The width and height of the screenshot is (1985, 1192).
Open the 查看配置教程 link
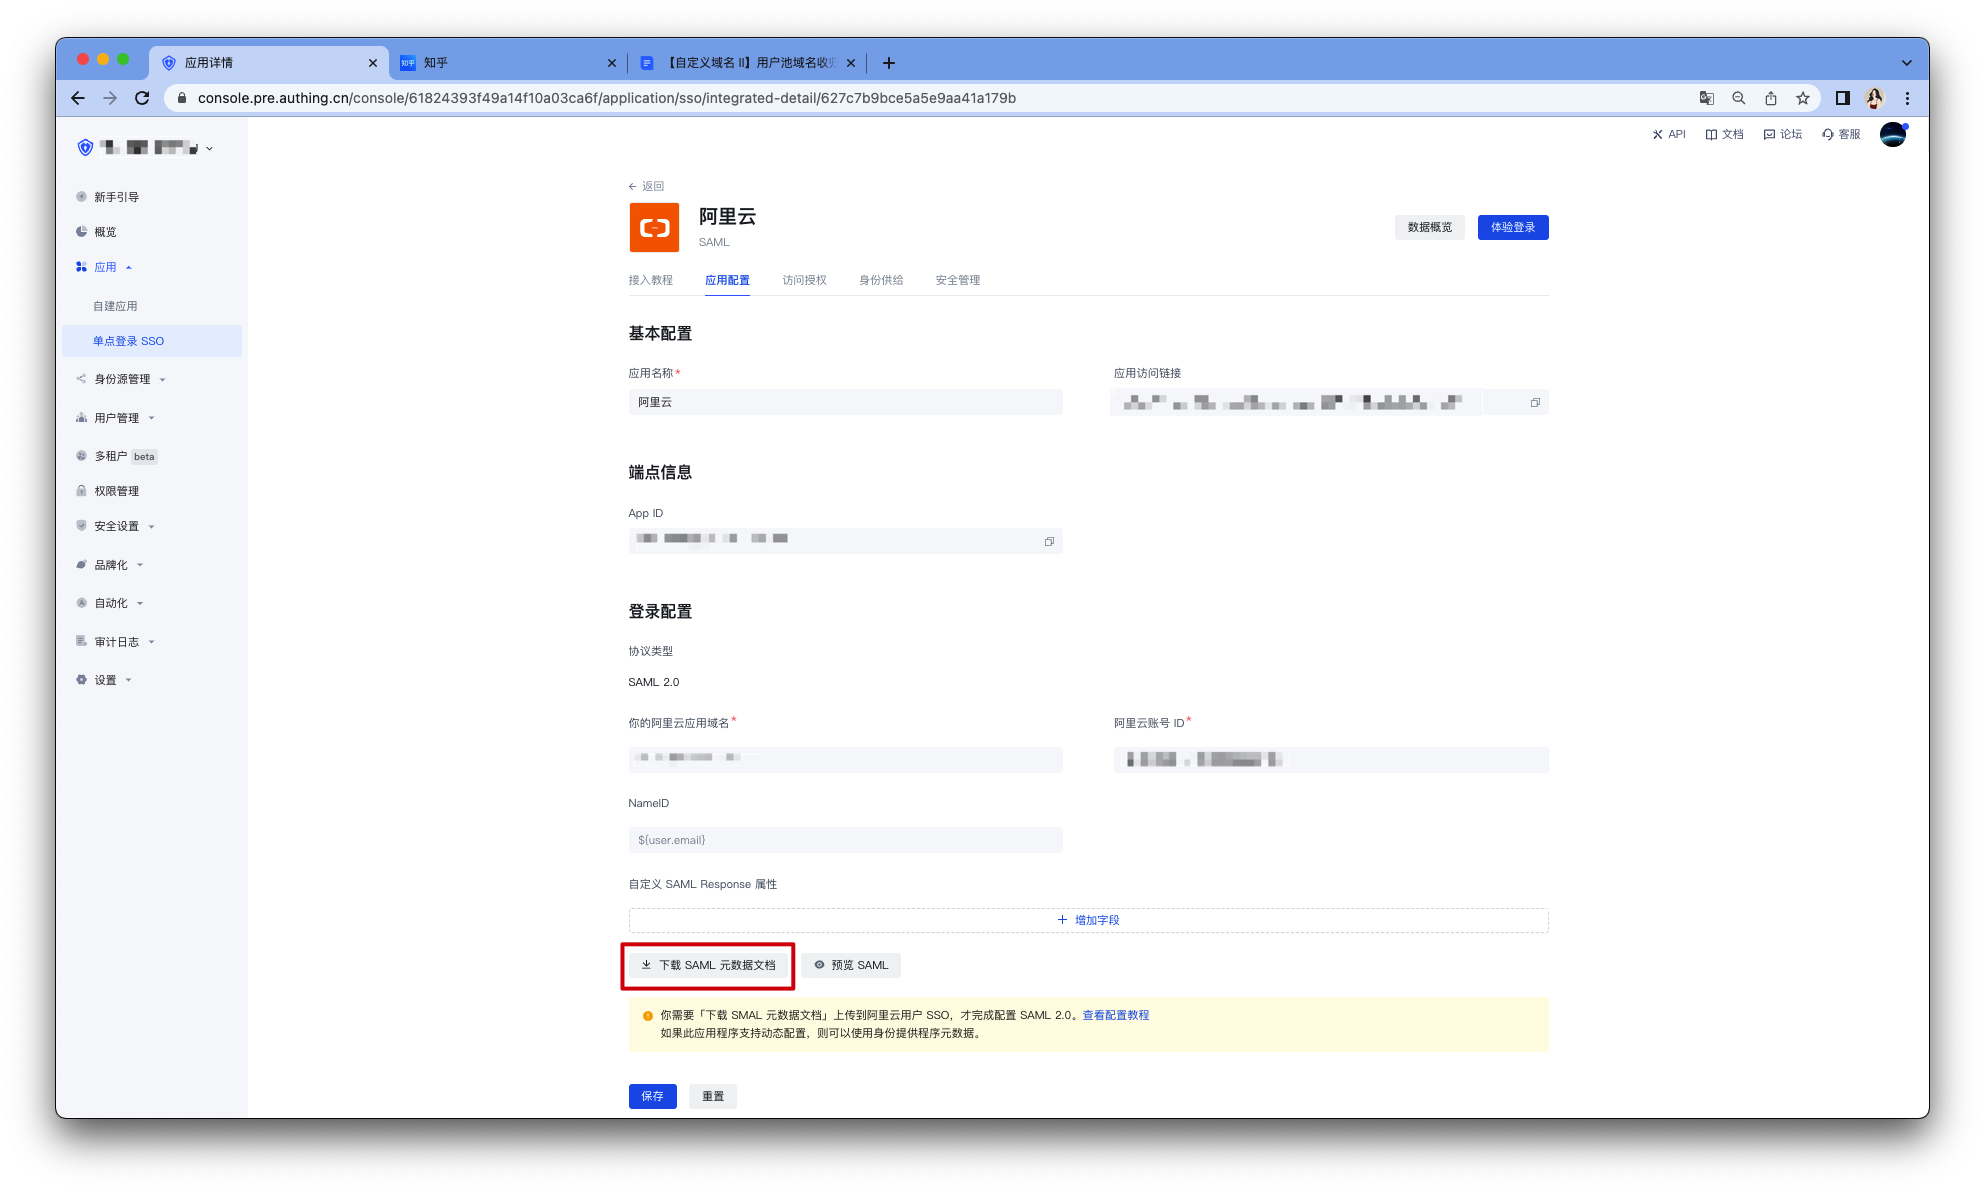[1115, 1015]
